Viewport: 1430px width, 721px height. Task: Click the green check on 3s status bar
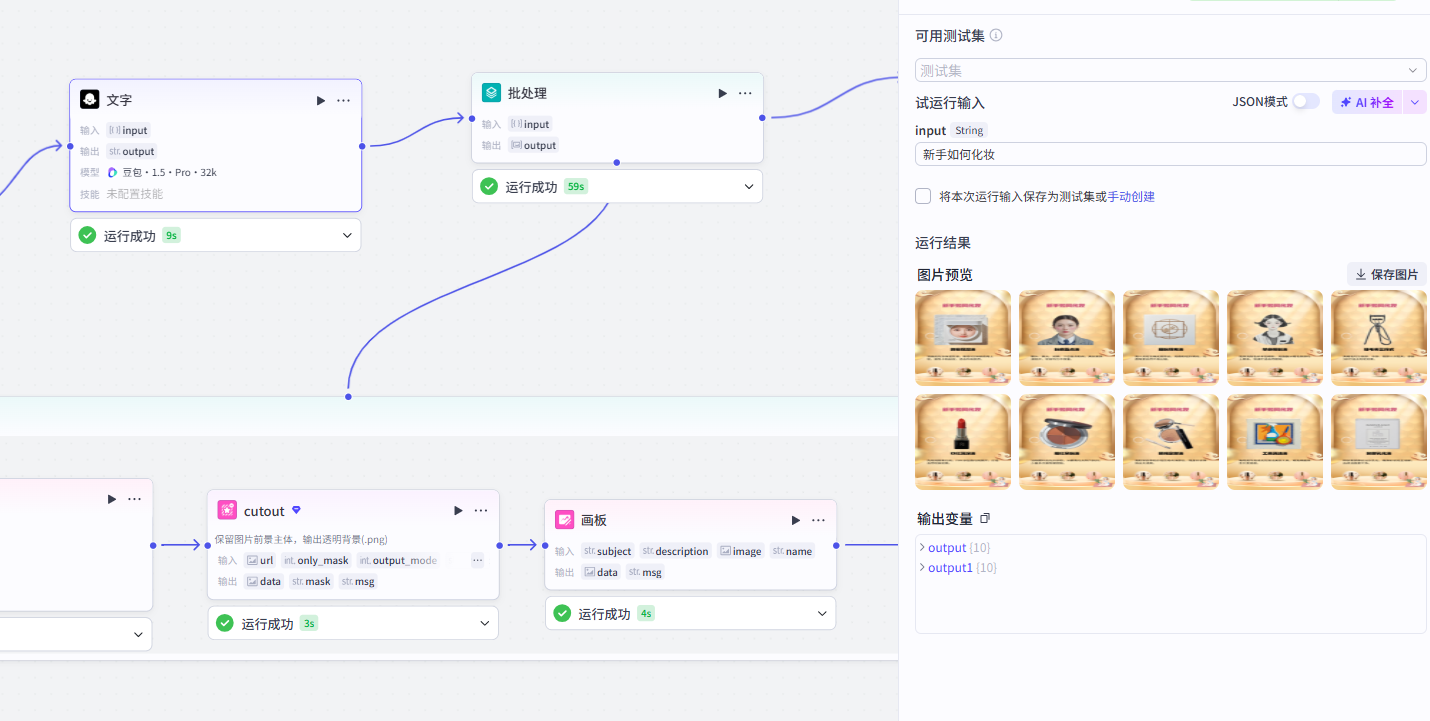[225, 623]
